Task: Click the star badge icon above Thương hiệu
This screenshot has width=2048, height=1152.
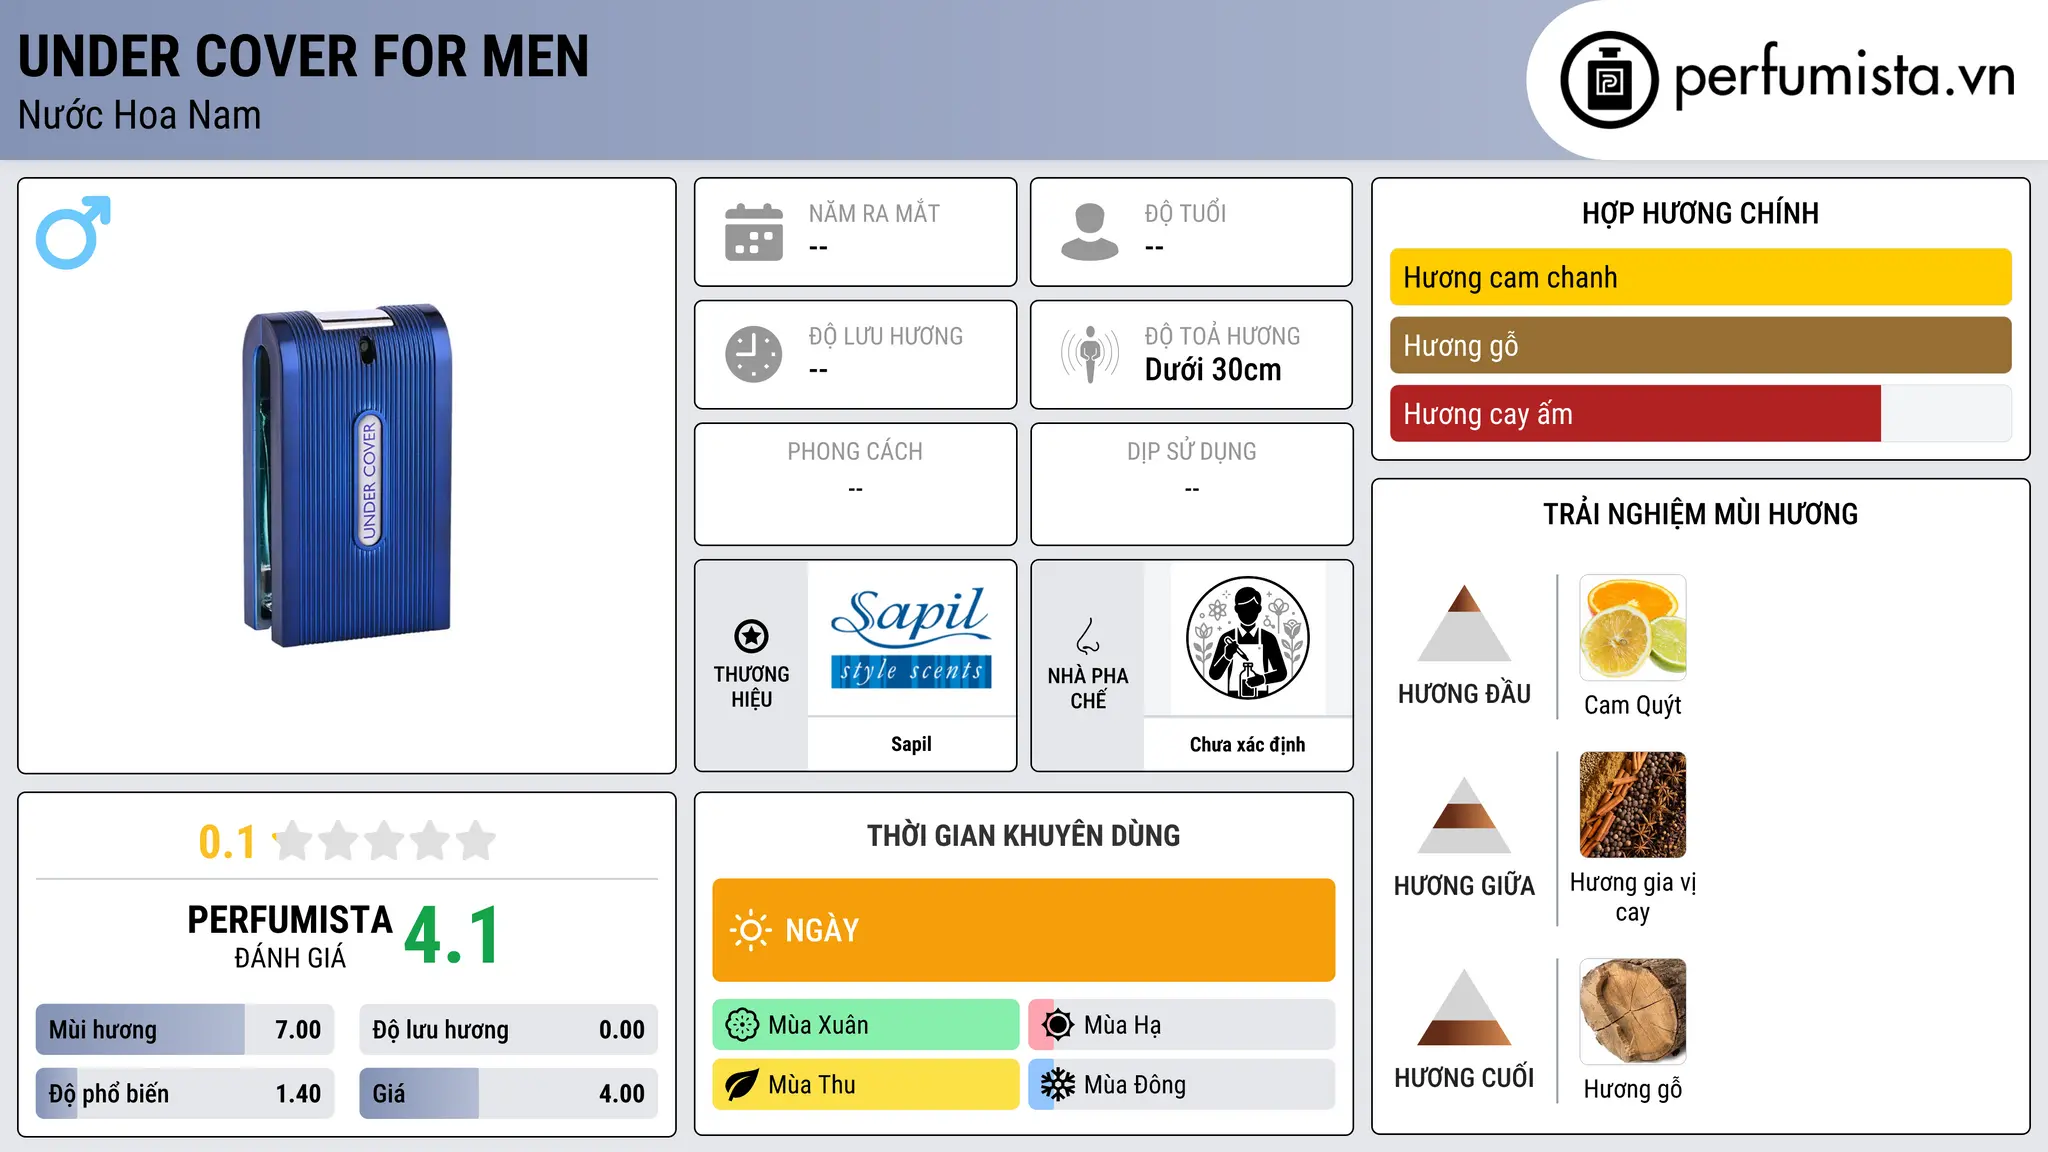Action: click(751, 636)
